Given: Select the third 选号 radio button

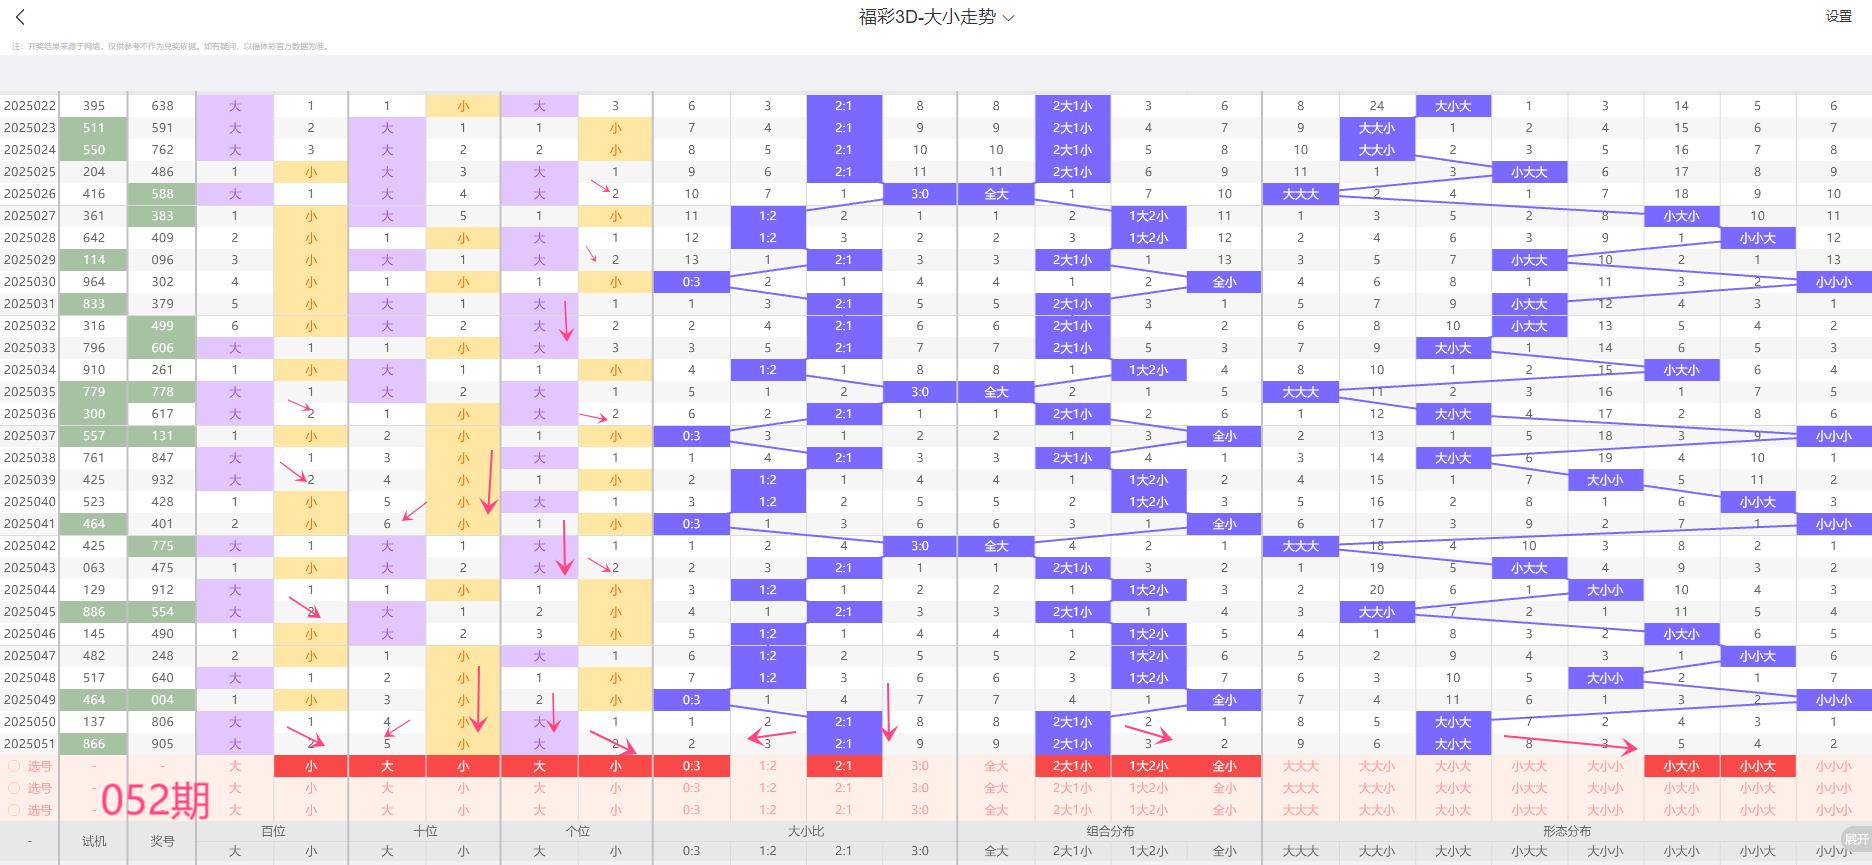Looking at the screenshot, I should click(x=15, y=810).
